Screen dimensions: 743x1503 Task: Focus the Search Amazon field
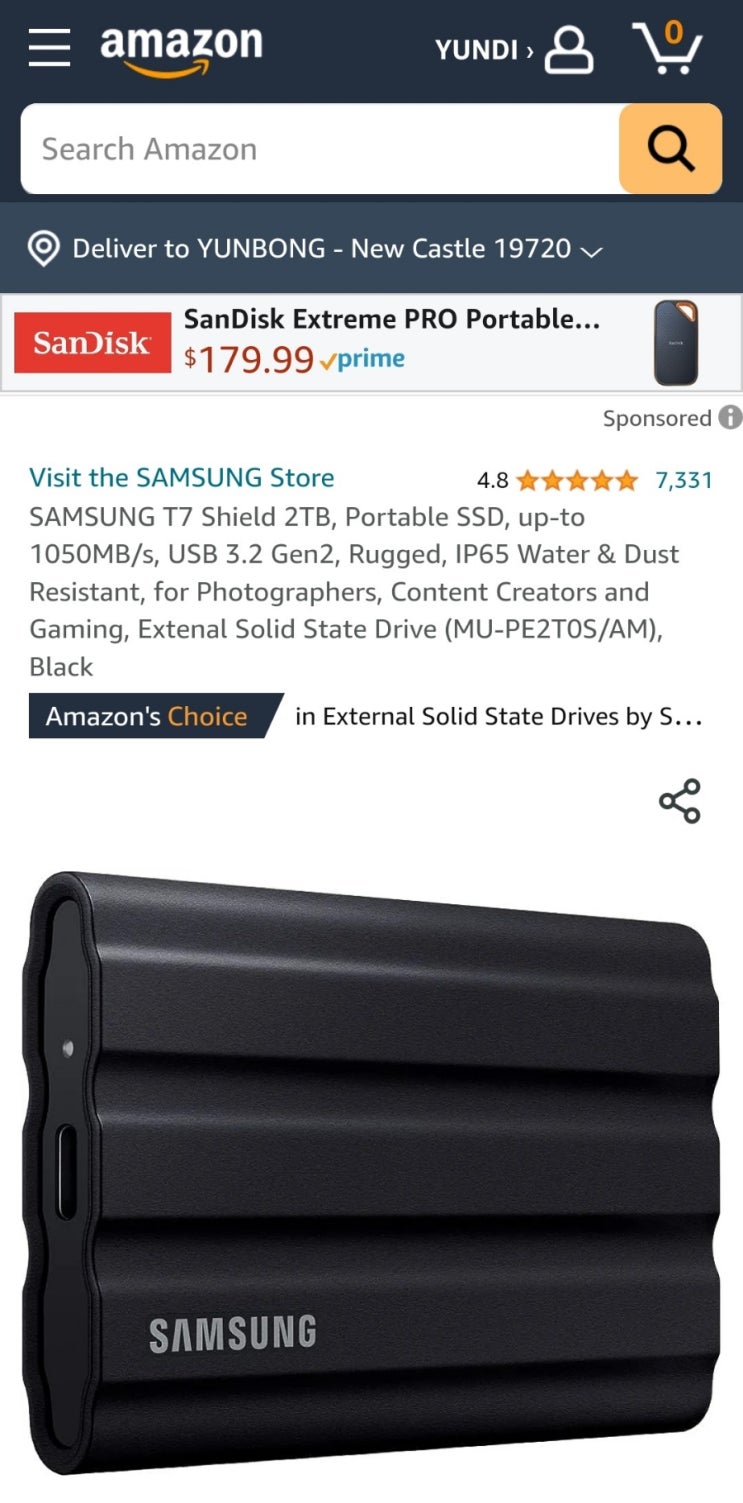[x=320, y=149]
